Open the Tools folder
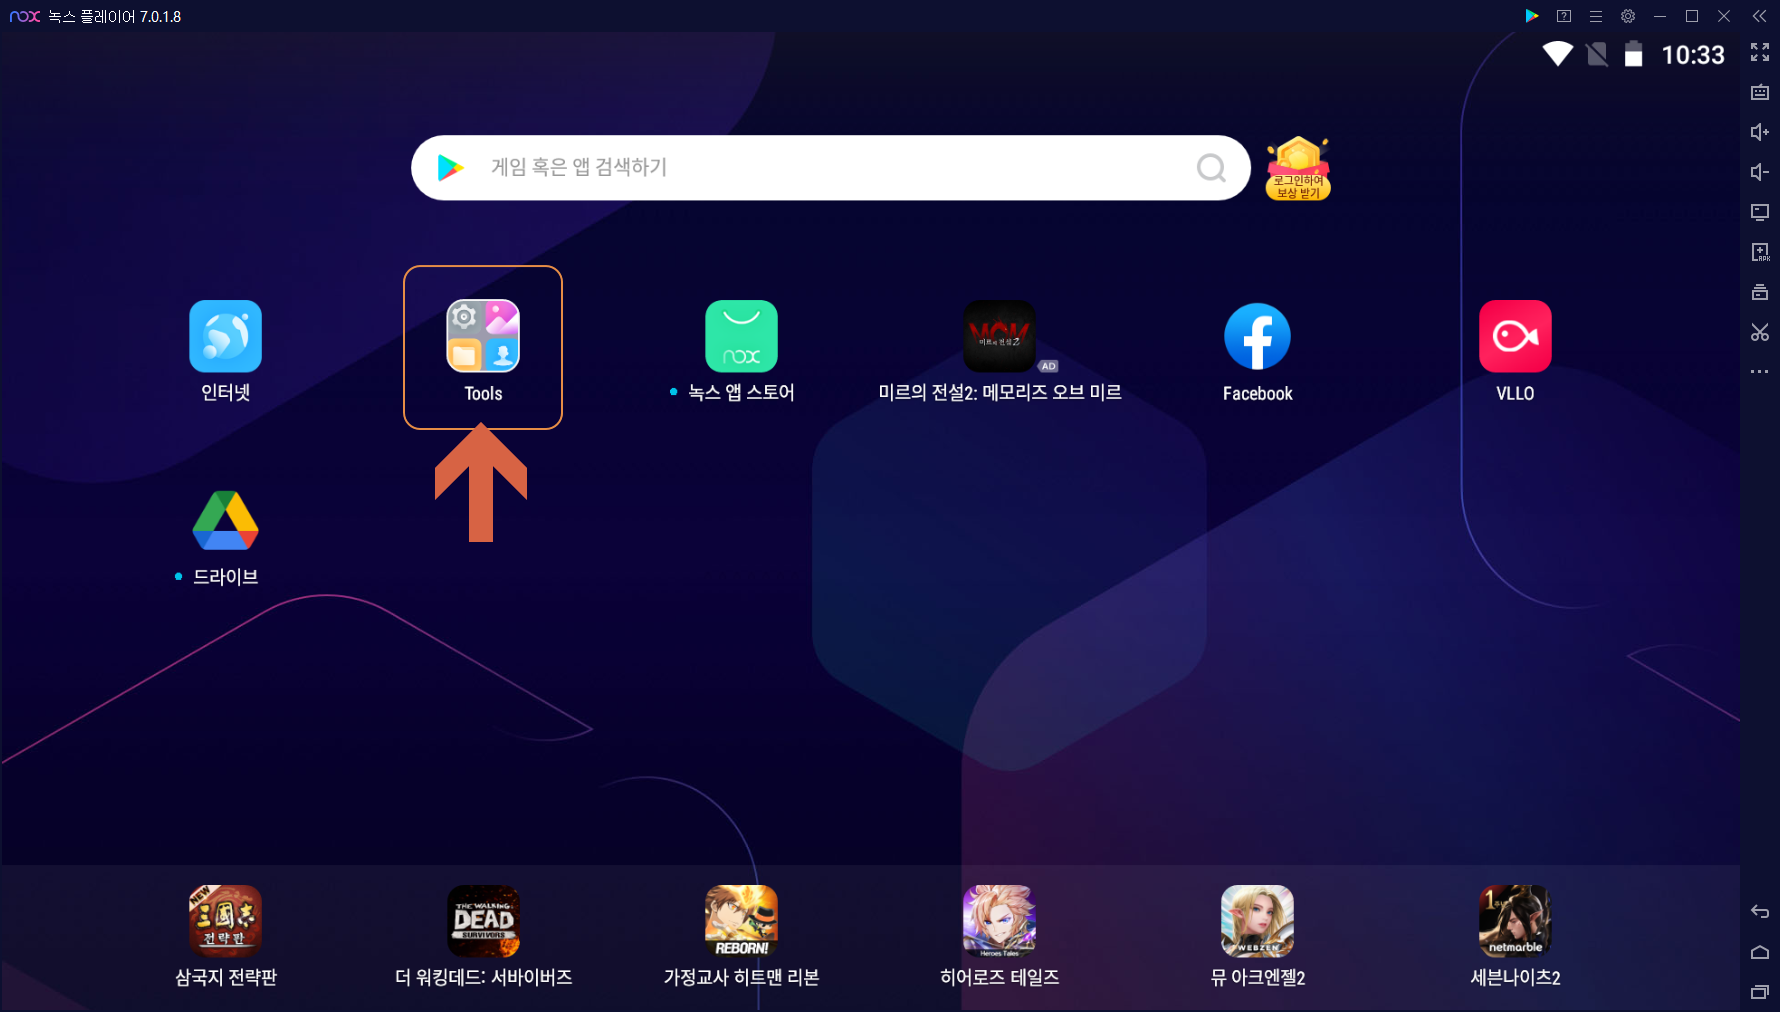Screen dimensions: 1780x1012 [483, 336]
